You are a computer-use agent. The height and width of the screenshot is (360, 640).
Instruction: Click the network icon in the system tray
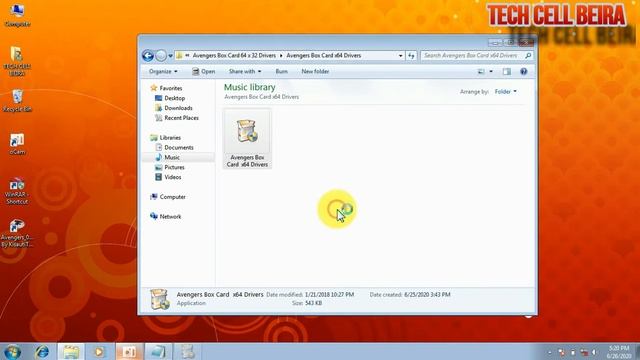point(584,352)
